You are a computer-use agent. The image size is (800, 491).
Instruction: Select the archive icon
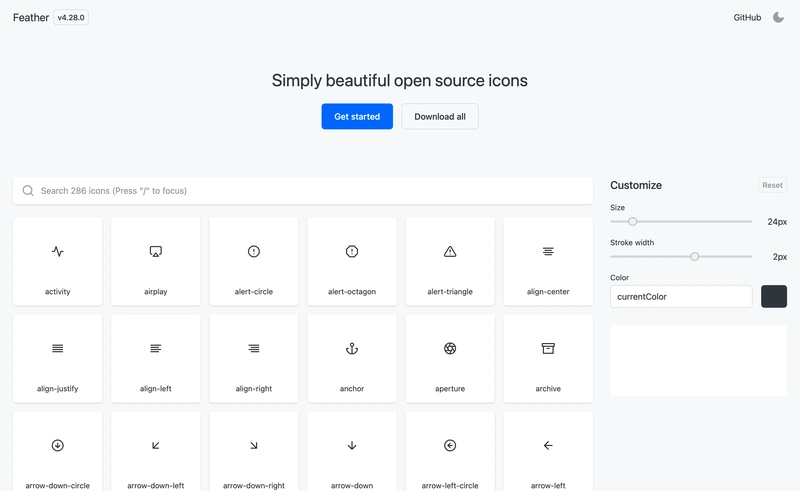coord(548,358)
